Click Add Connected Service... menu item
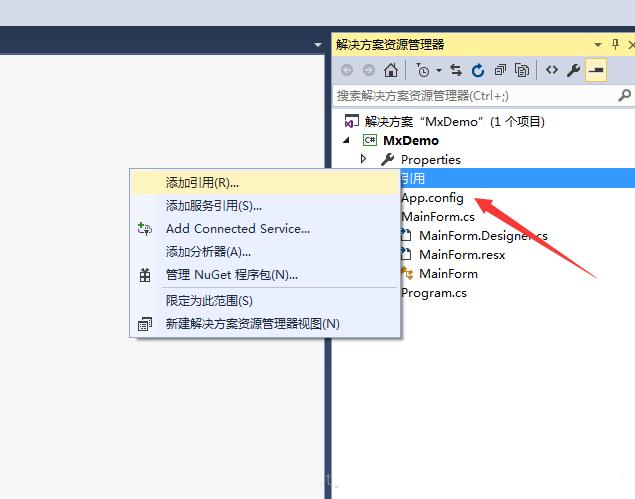 [x=237, y=228]
